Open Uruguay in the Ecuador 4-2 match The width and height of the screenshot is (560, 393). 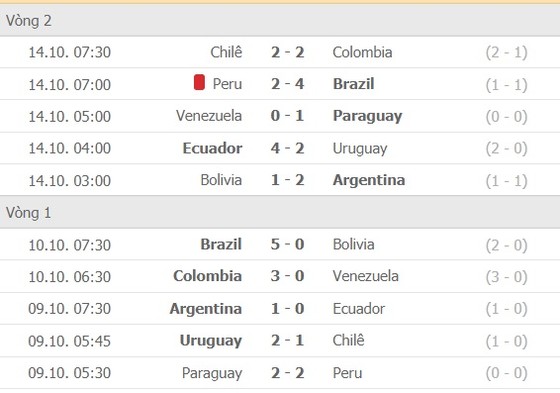(x=360, y=149)
